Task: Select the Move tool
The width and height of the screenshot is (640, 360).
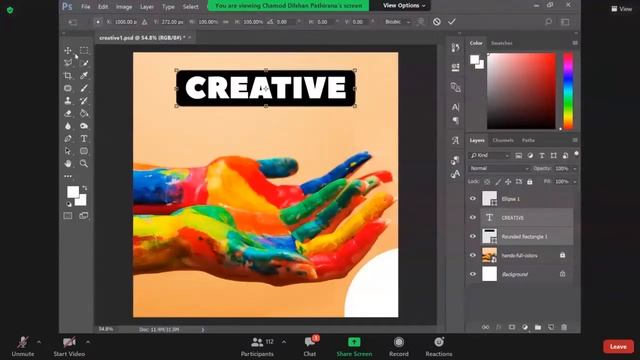Action: coord(68,50)
